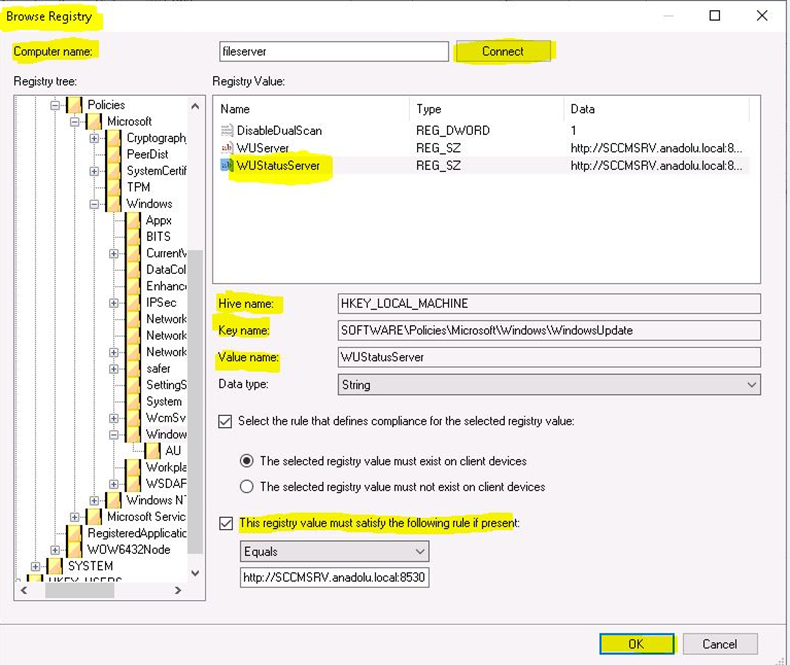Select the WUServer registry value name
This screenshot has height=665, width=790.
[x=262, y=148]
